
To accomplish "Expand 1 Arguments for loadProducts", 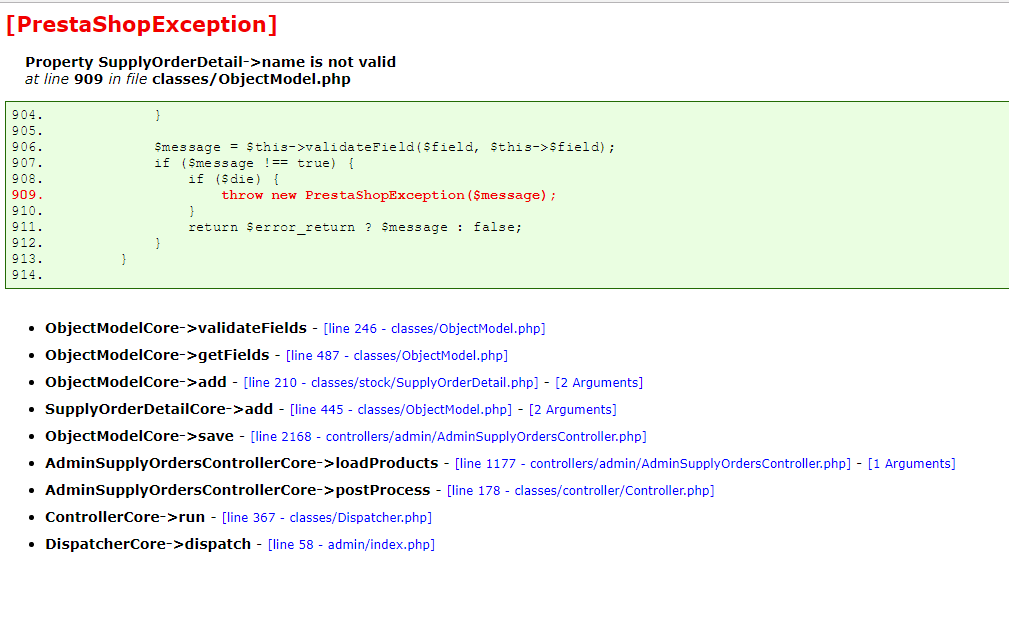I will (x=912, y=463).
